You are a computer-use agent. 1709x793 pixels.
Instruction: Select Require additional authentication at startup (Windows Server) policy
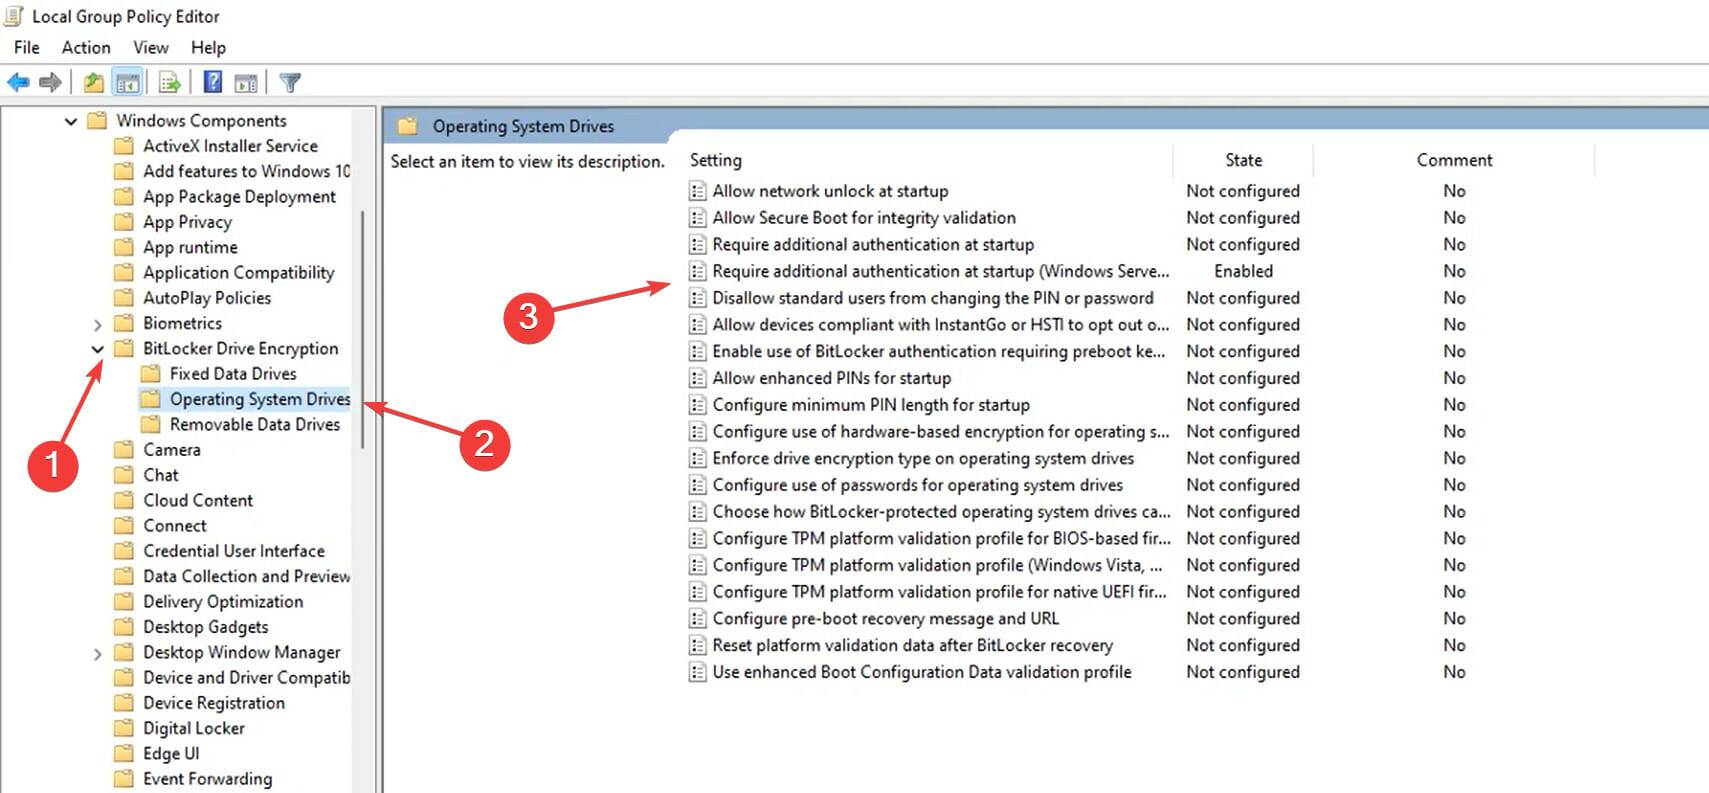click(x=941, y=271)
